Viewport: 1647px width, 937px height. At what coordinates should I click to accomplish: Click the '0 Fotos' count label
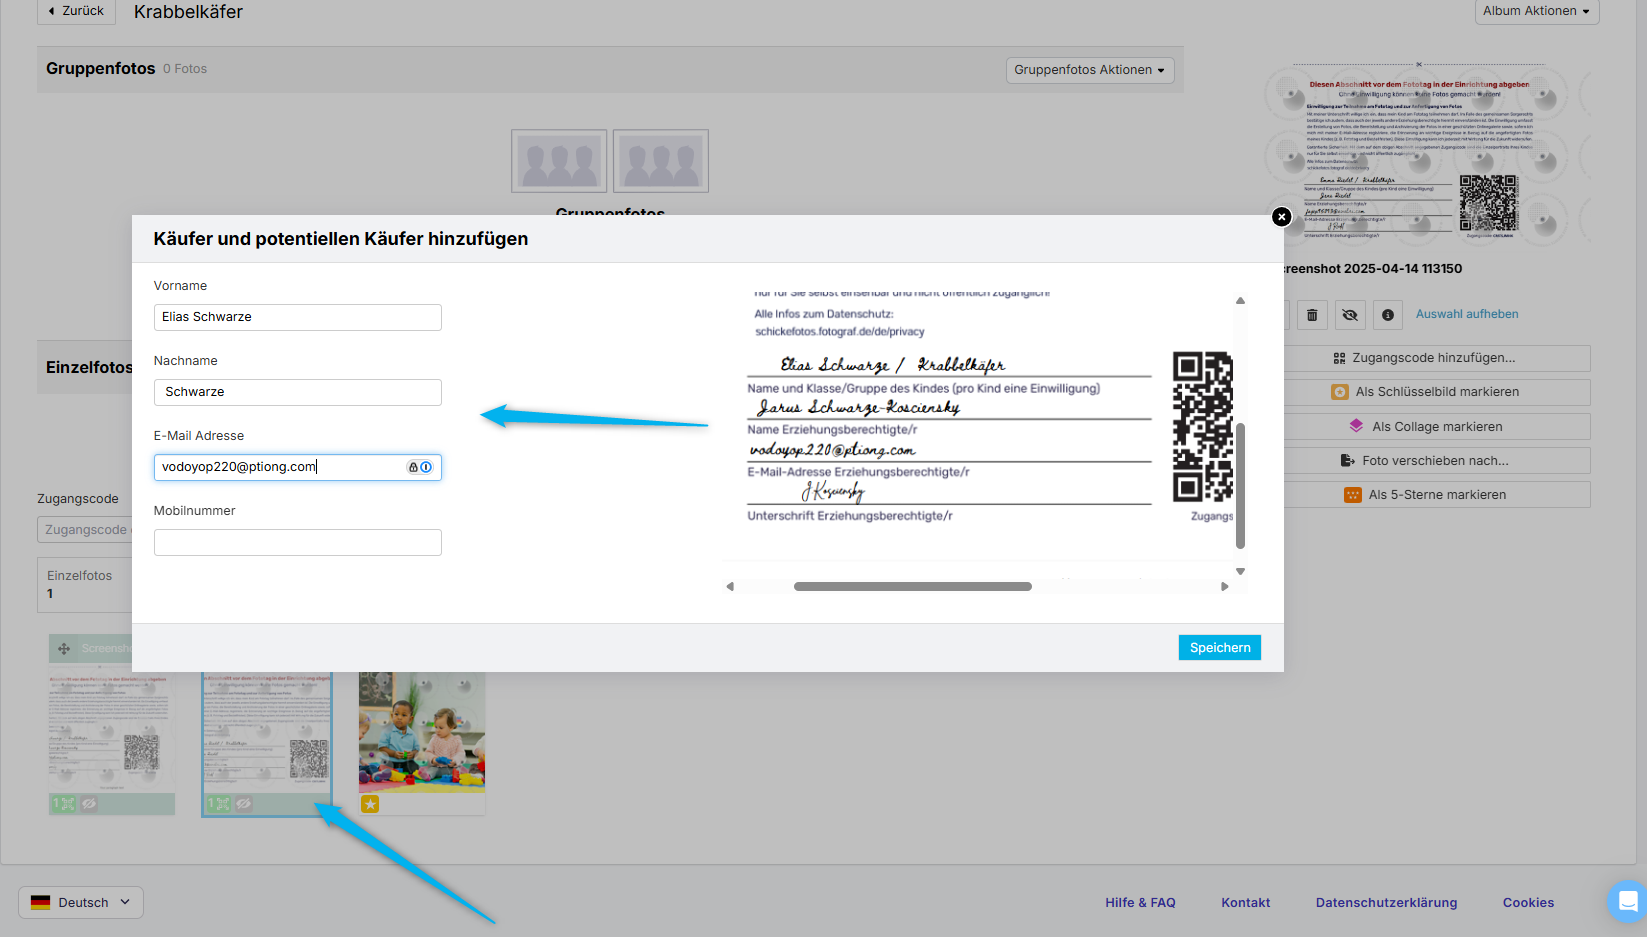(185, 69)
